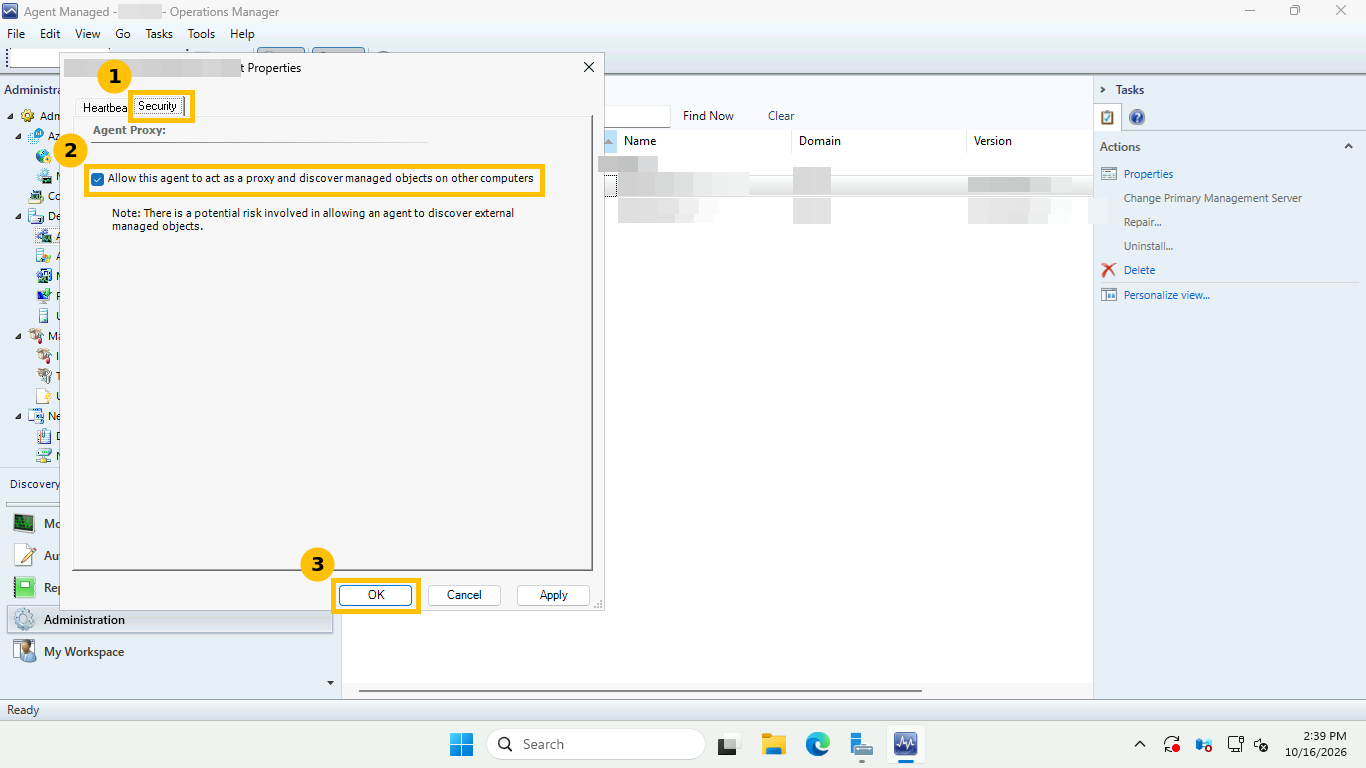This screenshot has width=1366, height=768.
Task: Open navigation pane overflow arrow below My Workspace
Action: [330, 683]
